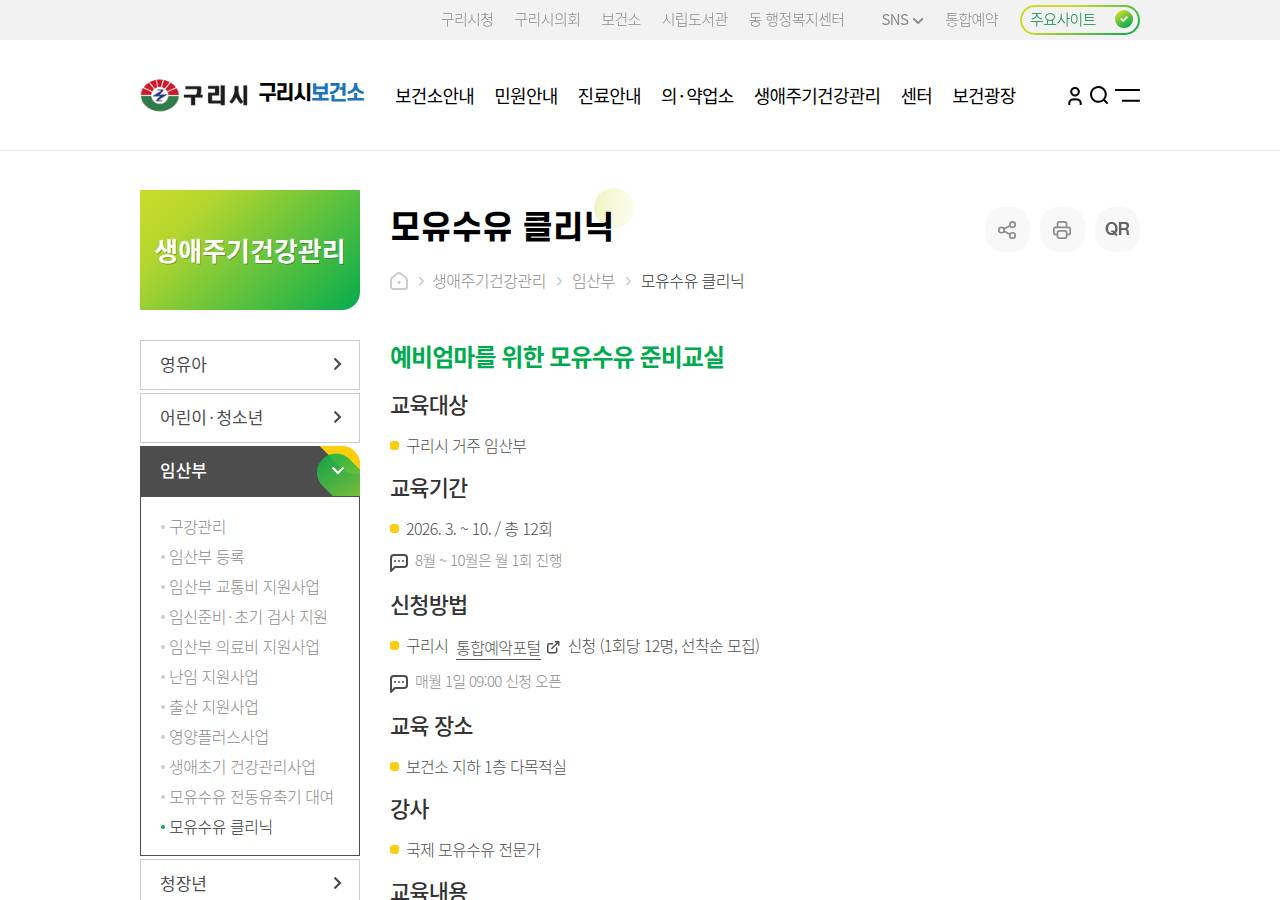Open the 보건광장 main menu
This screenshot has height=900, width=1280.
tap(984, 96)
